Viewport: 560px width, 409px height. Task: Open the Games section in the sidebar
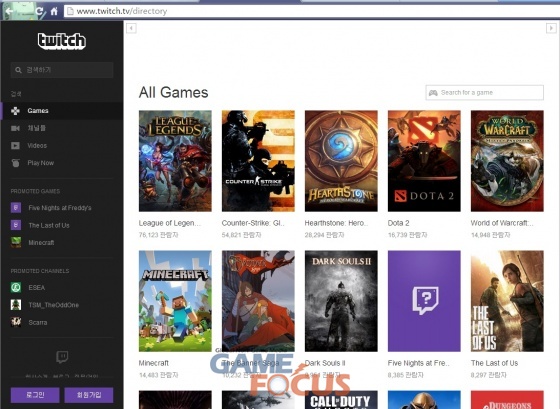point(62,111)
